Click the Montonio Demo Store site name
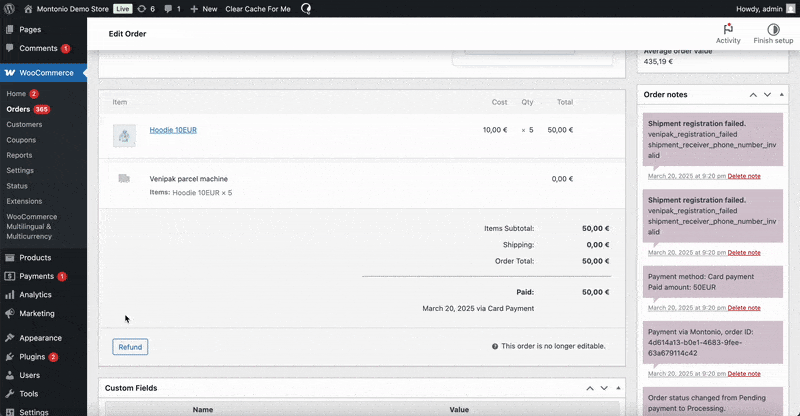Viewport: 800px width, 416px height. point(72,9)
